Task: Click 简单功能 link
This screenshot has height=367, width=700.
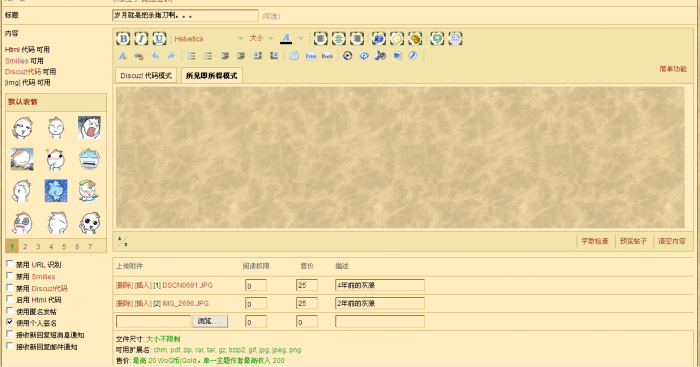Action: tap(673, 69)
